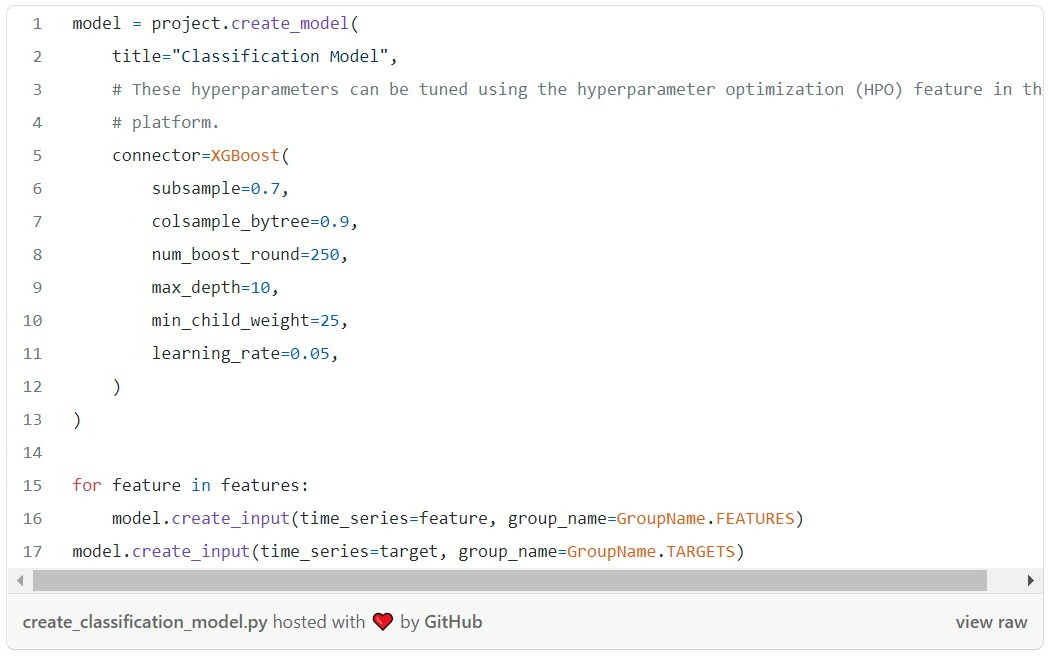Click the red heart icon in the footer
Viewport: 1053px width, 657px height.
click(382, 621)
